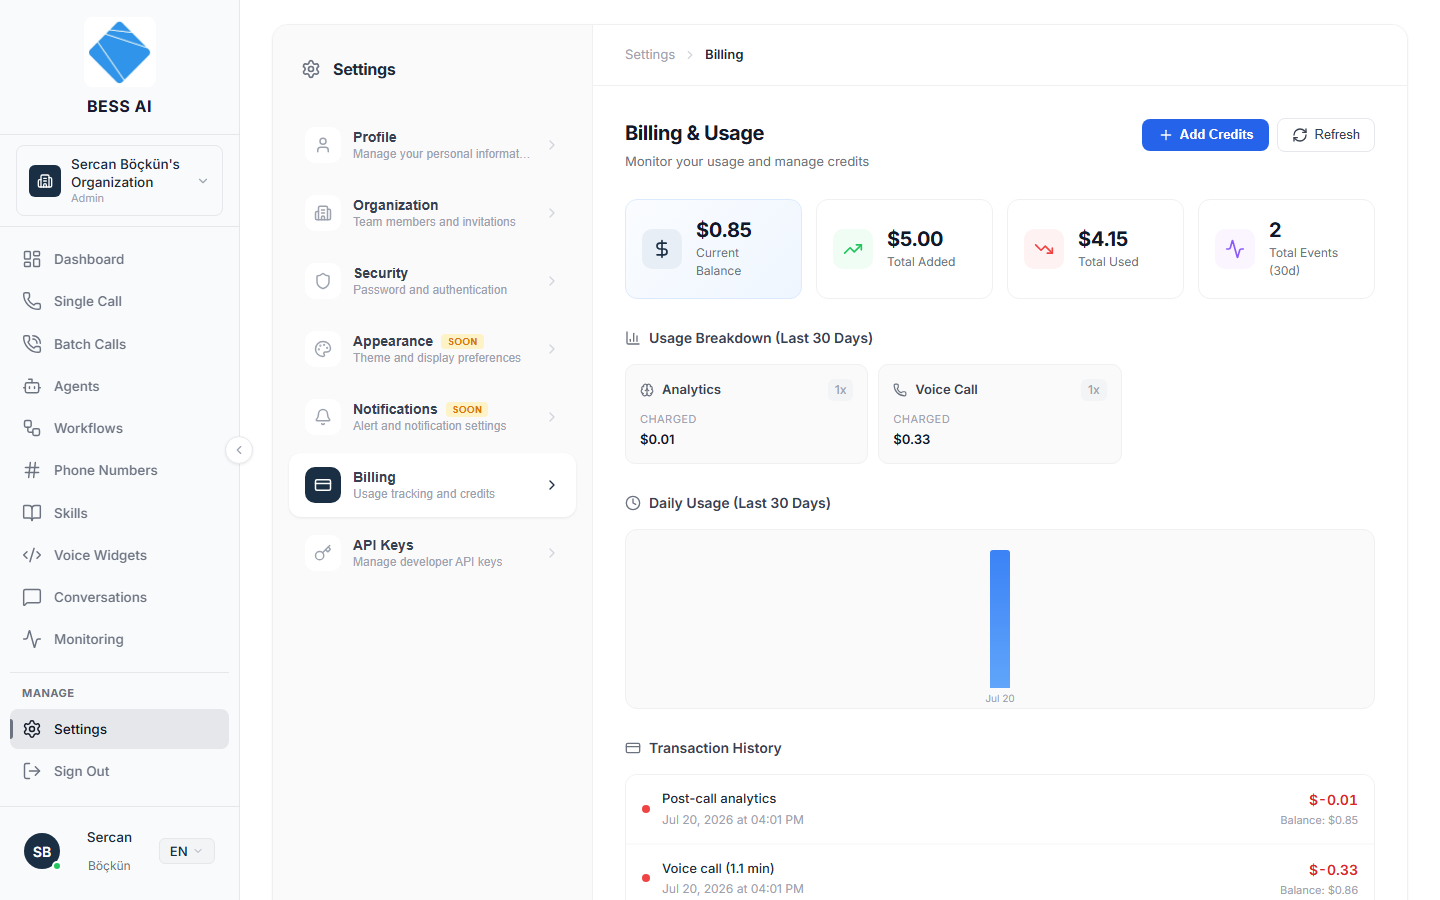The width and height of the screenshot is (1440, 900).
Task: Click the Batch Calls phone icon
Action: pyautogui.click(x=32, y=344)
